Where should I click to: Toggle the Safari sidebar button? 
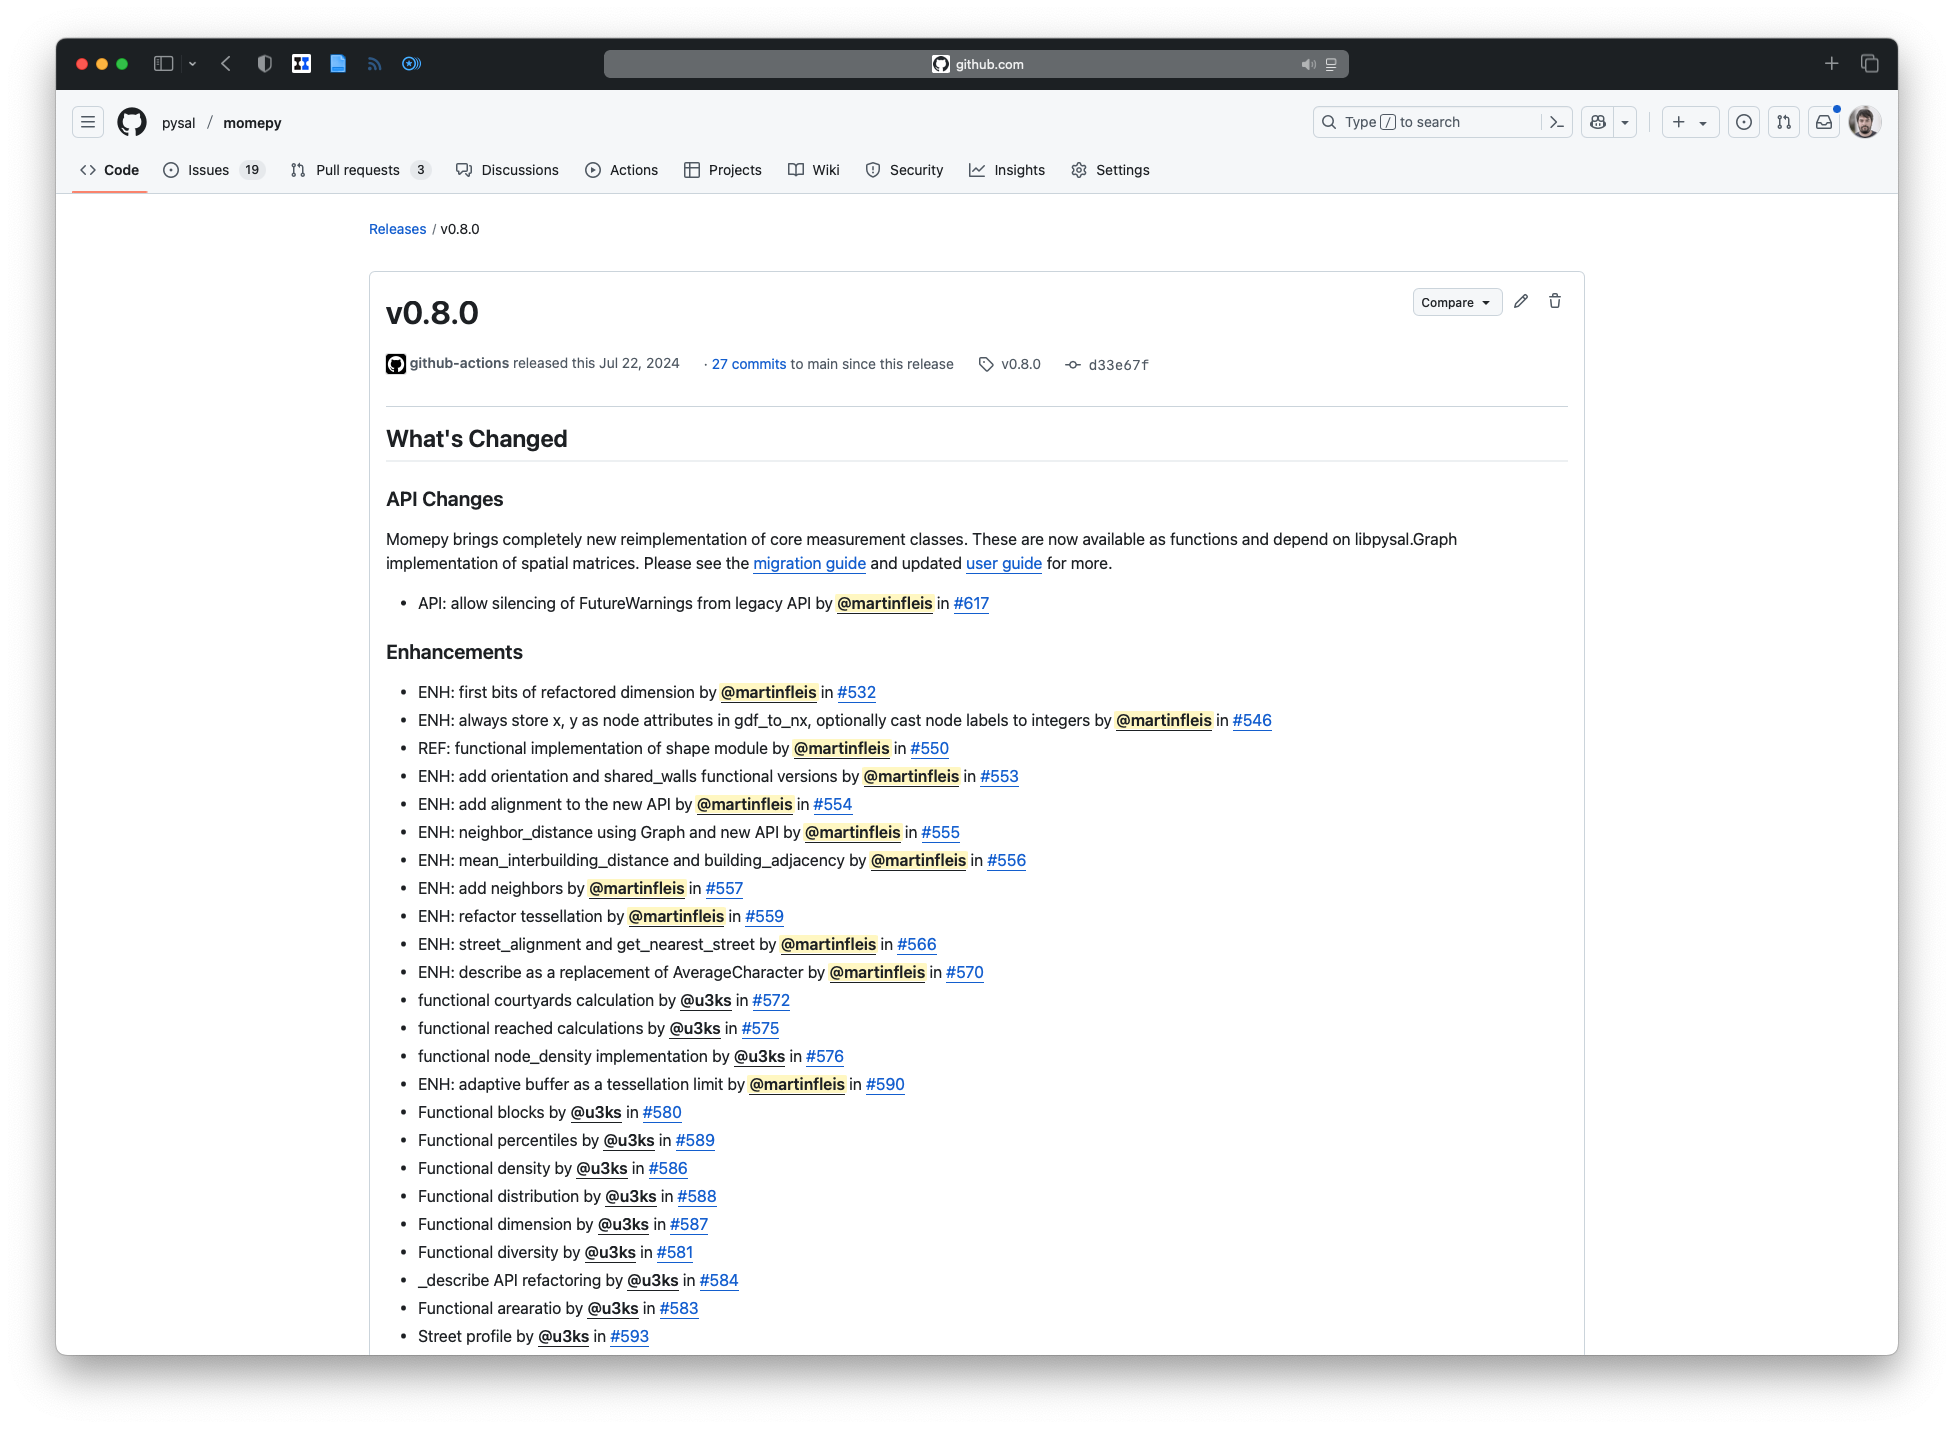pos(164,64)
